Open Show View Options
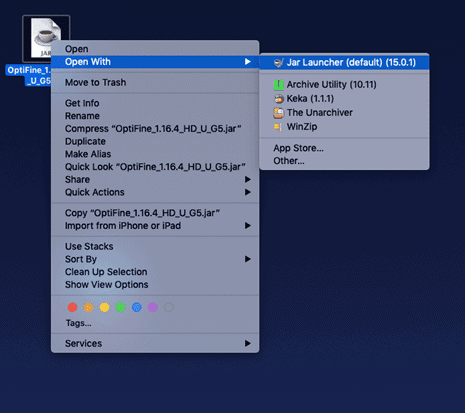 click(x=155, y=285)
